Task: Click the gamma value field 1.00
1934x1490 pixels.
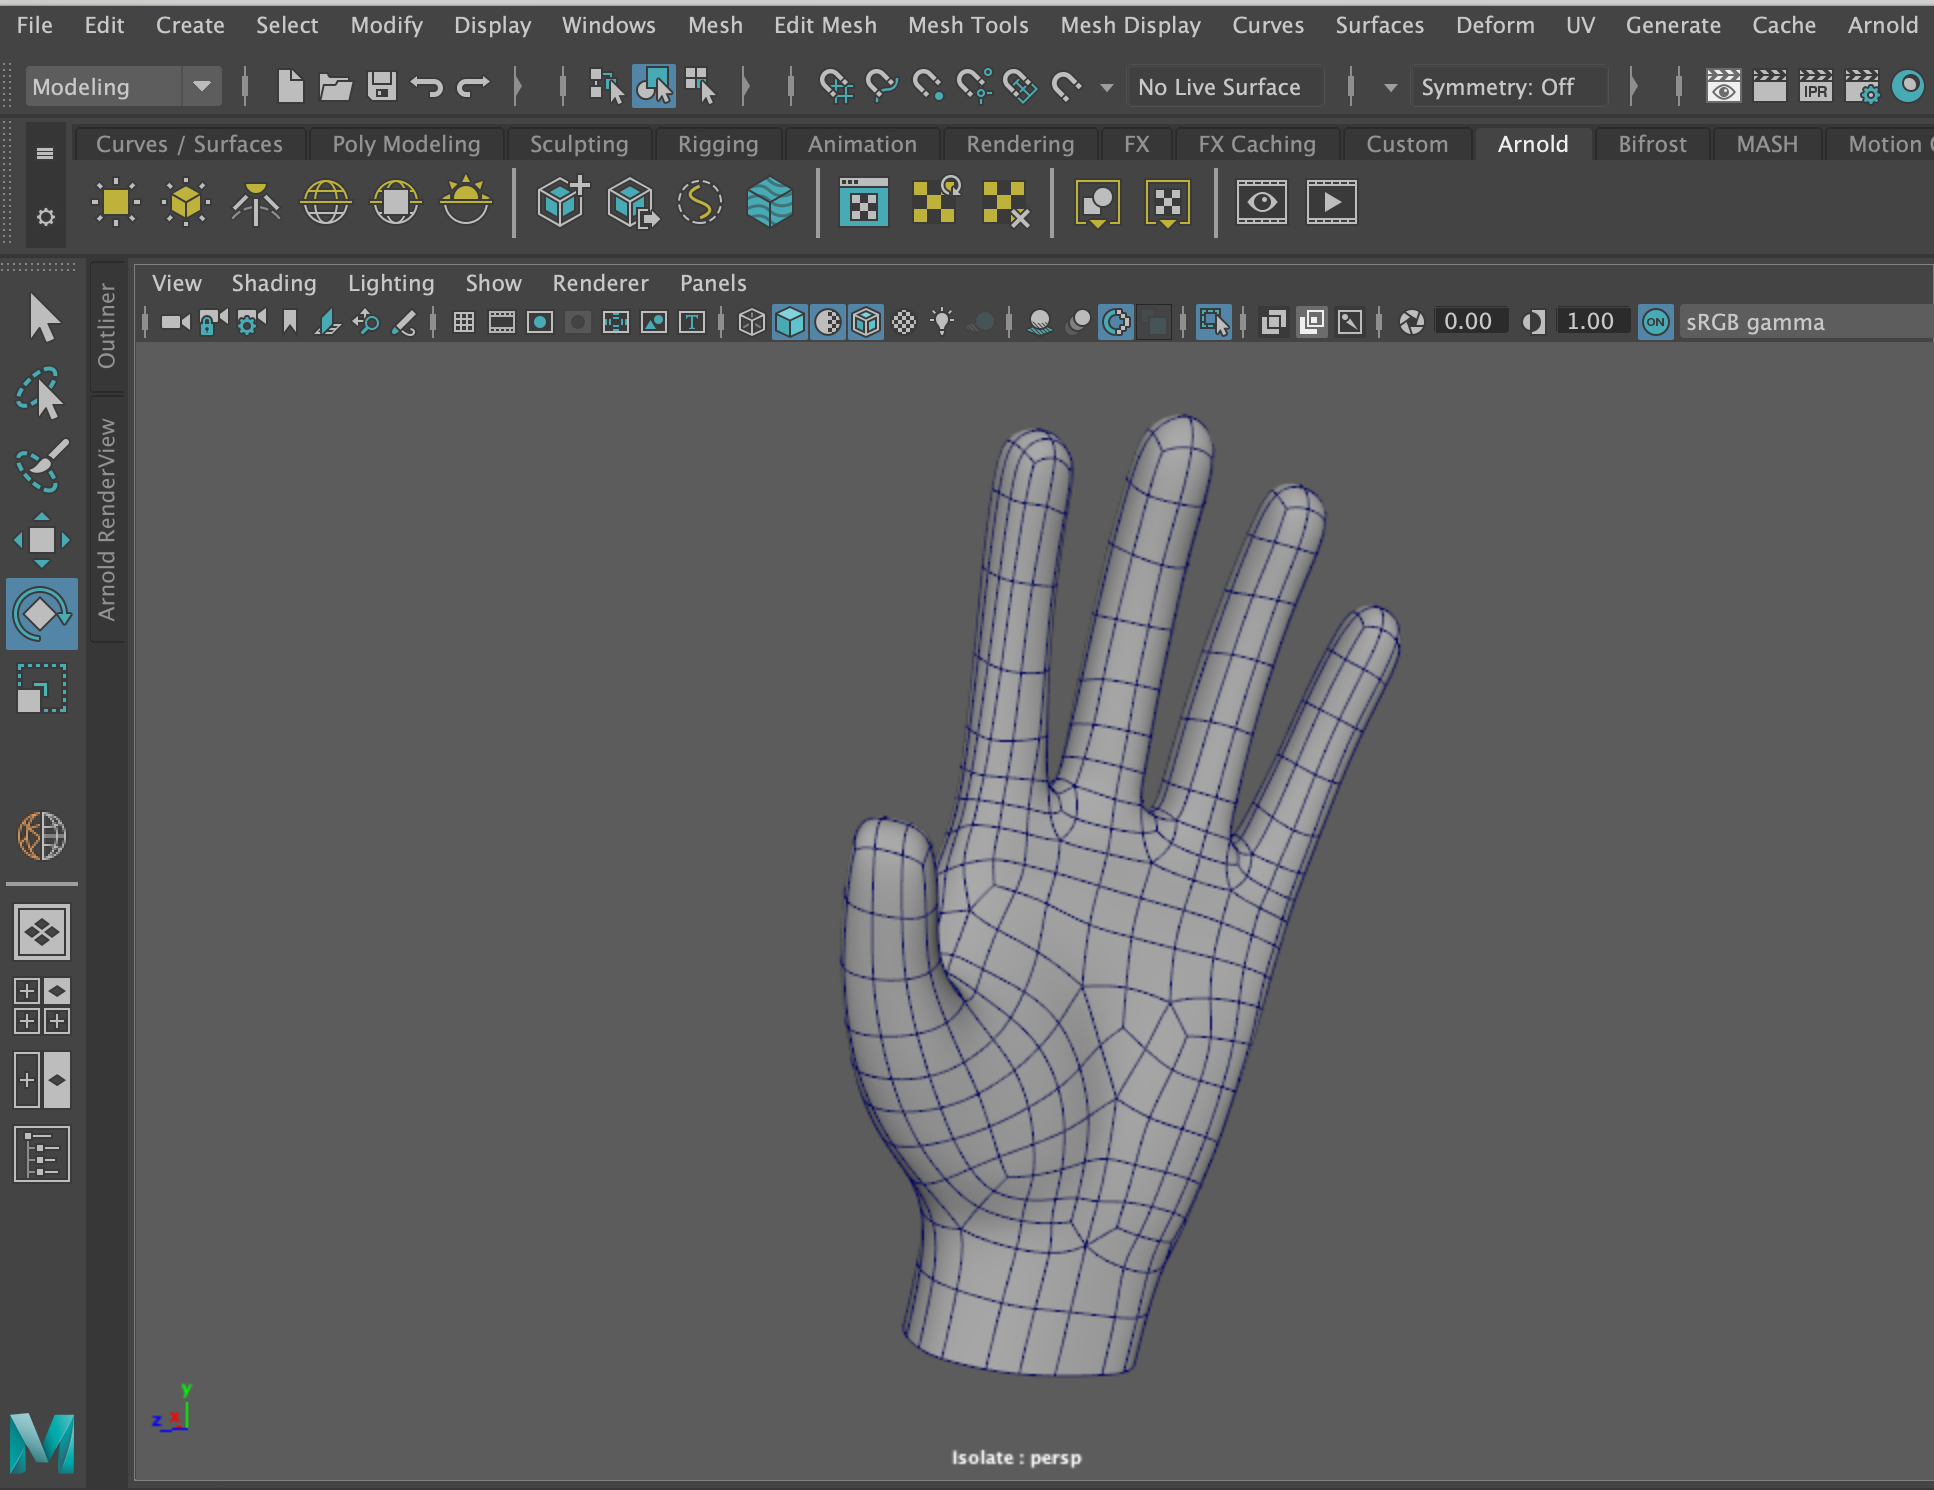Action: [1589, 322]
